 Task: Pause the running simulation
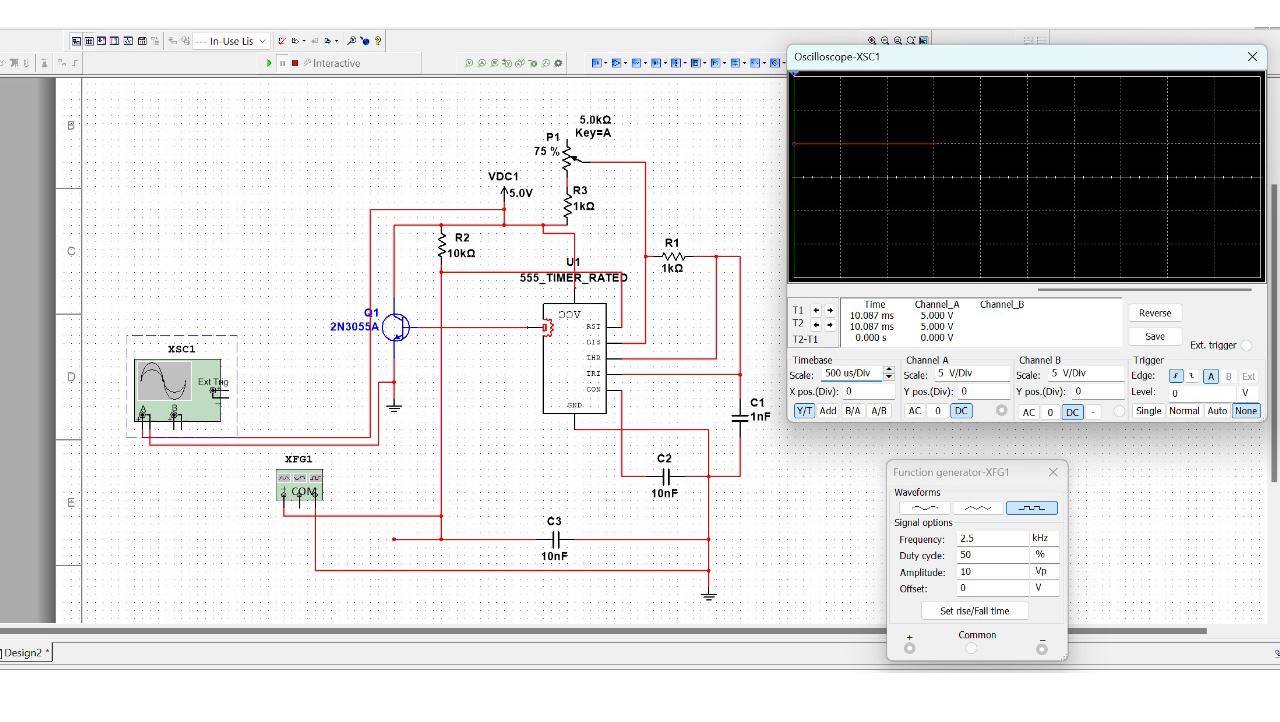pos(283,62)
